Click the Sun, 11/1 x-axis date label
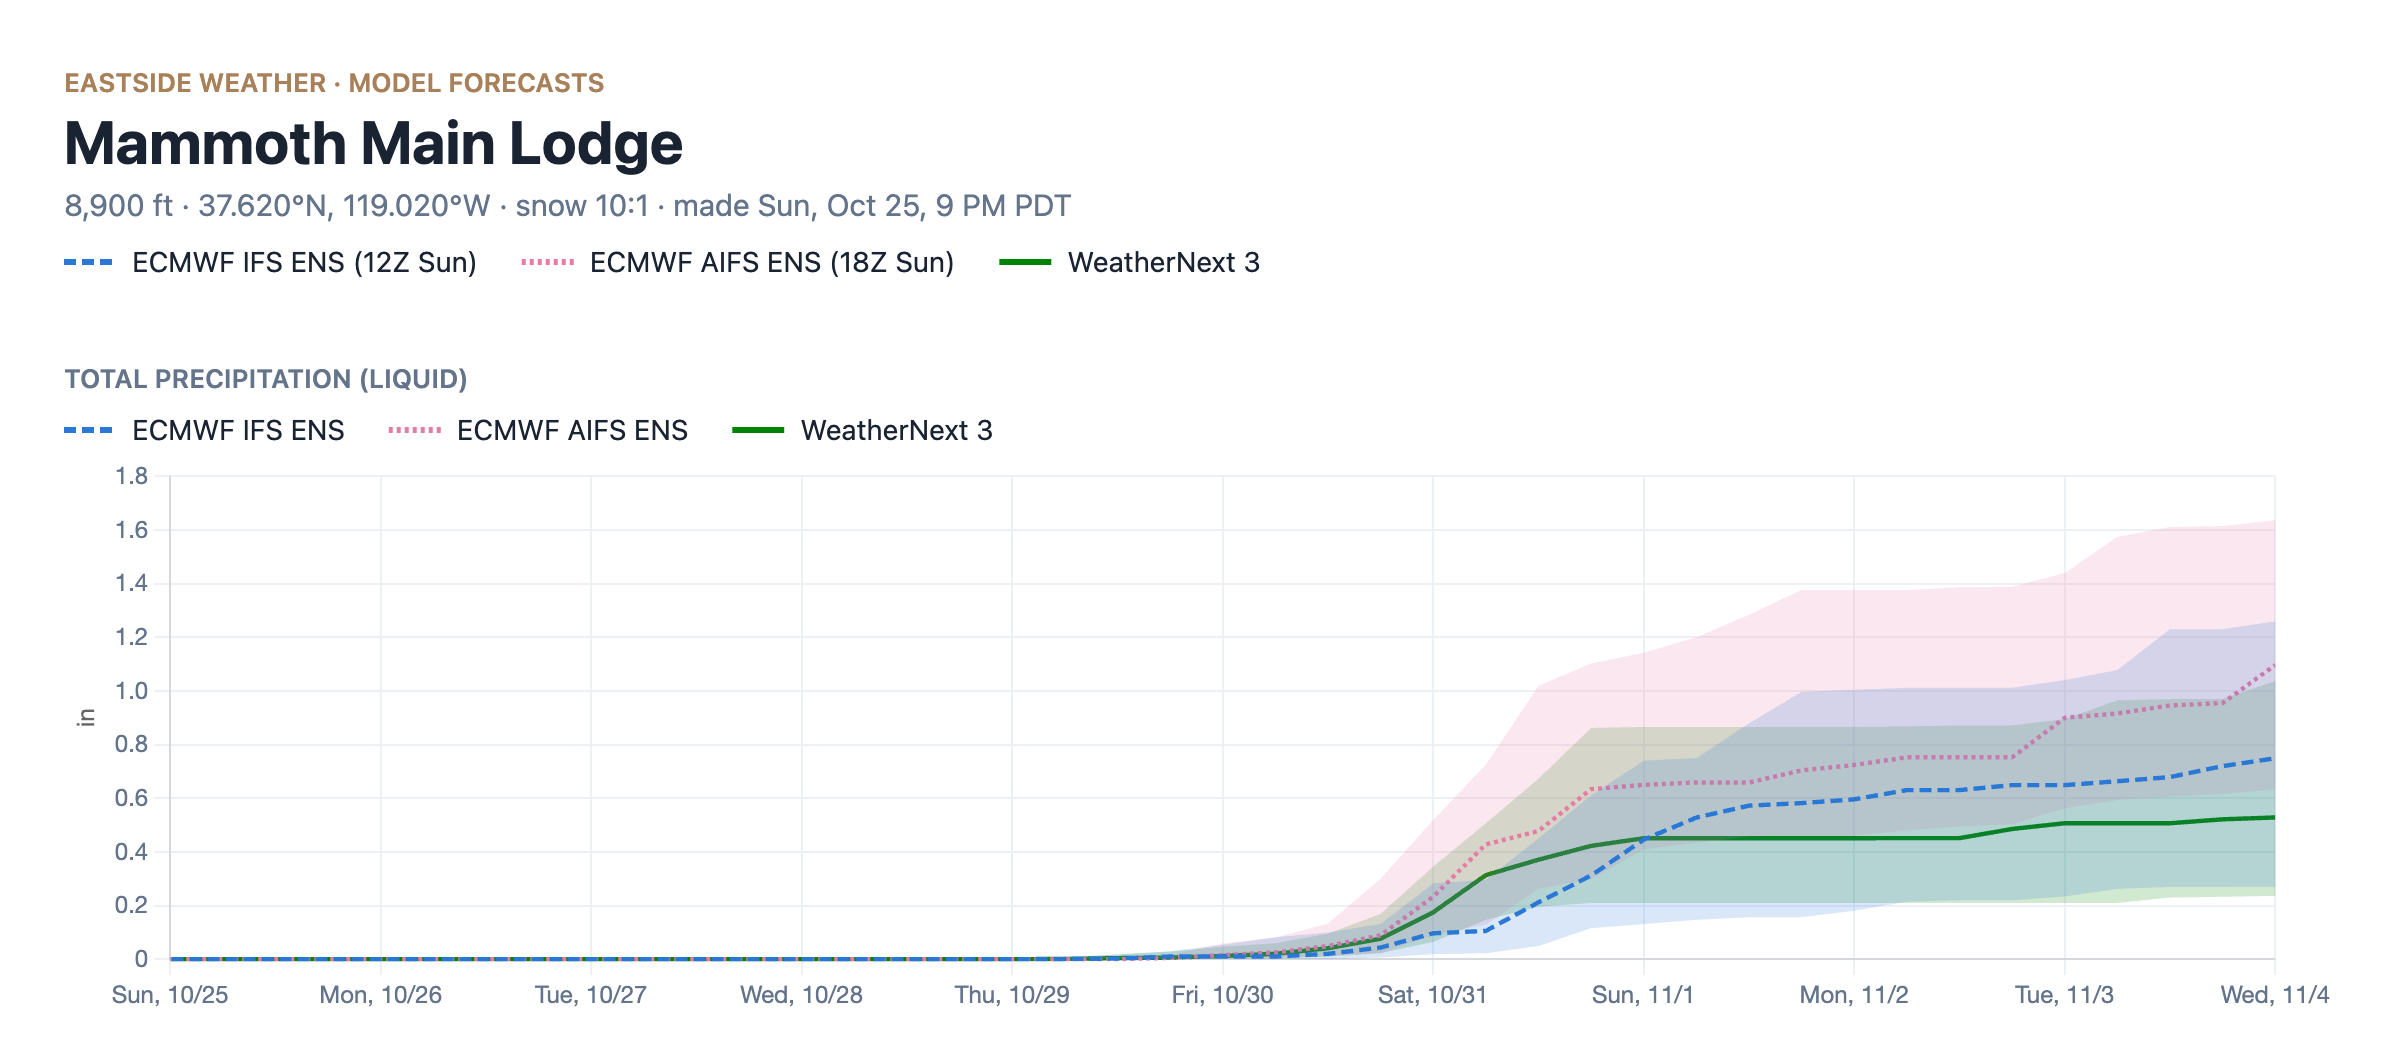Image resolution: width=2400 pixels, height=1043 pixels. pyautogui.click(x=1643, y=995)
